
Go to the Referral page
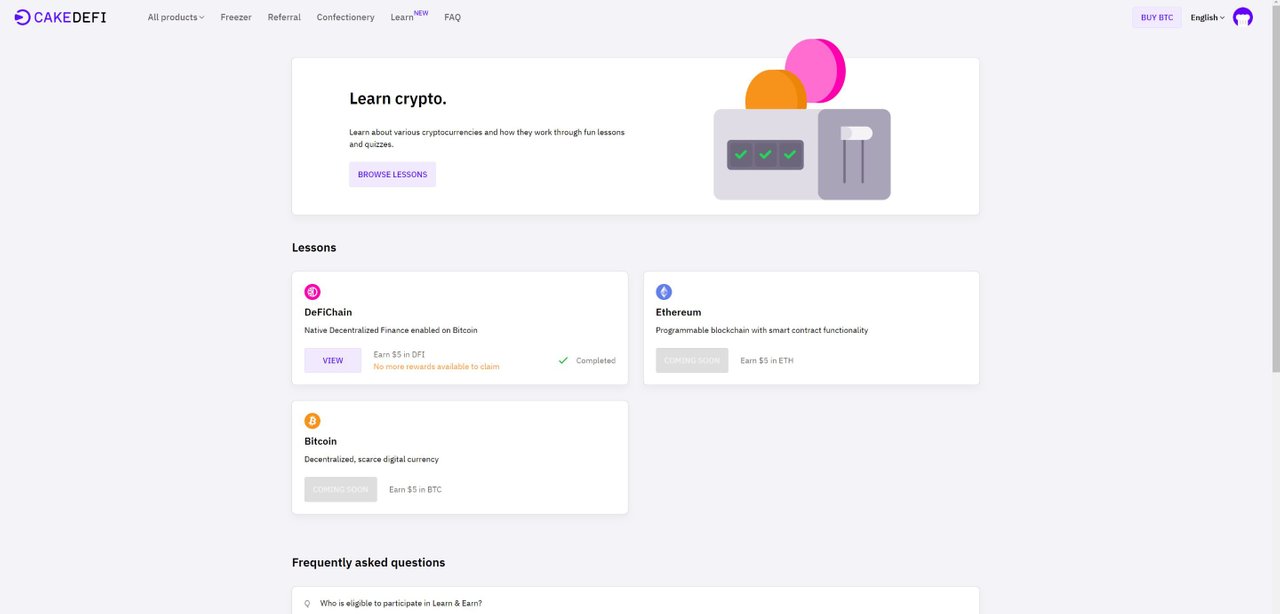(284, 17)
